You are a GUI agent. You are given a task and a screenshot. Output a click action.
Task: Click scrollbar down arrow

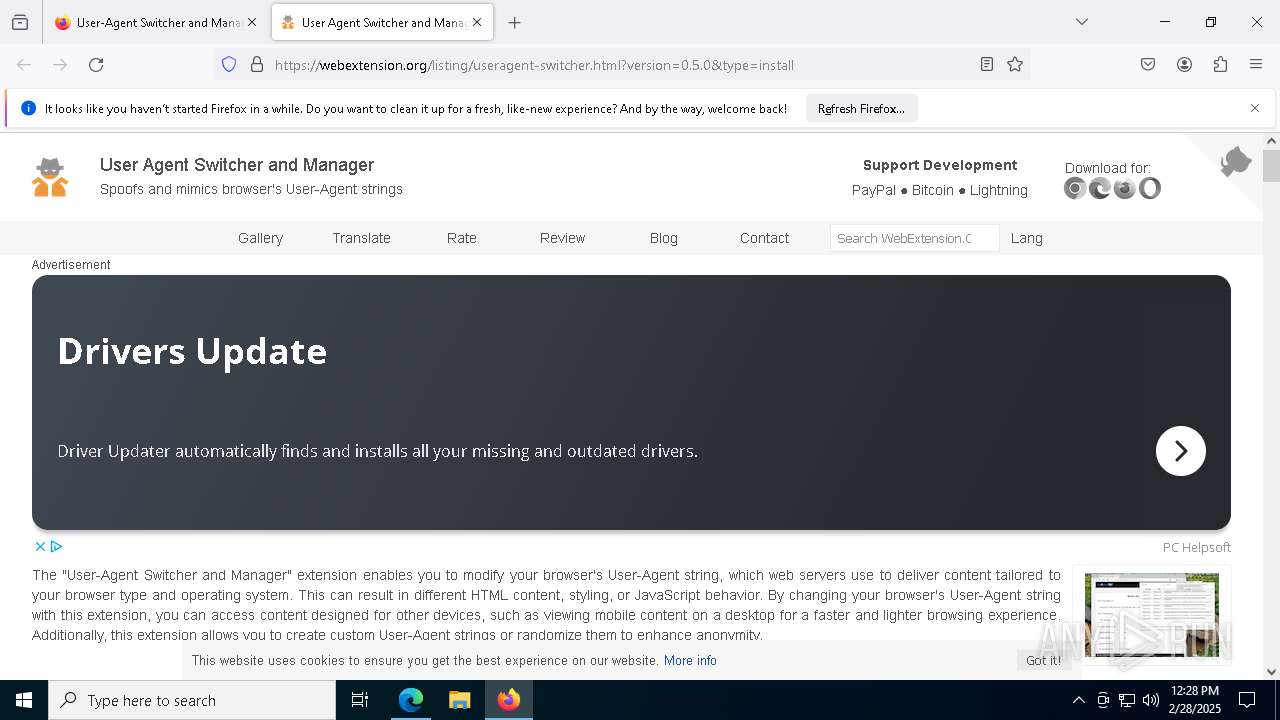(x=1271, y=672)
